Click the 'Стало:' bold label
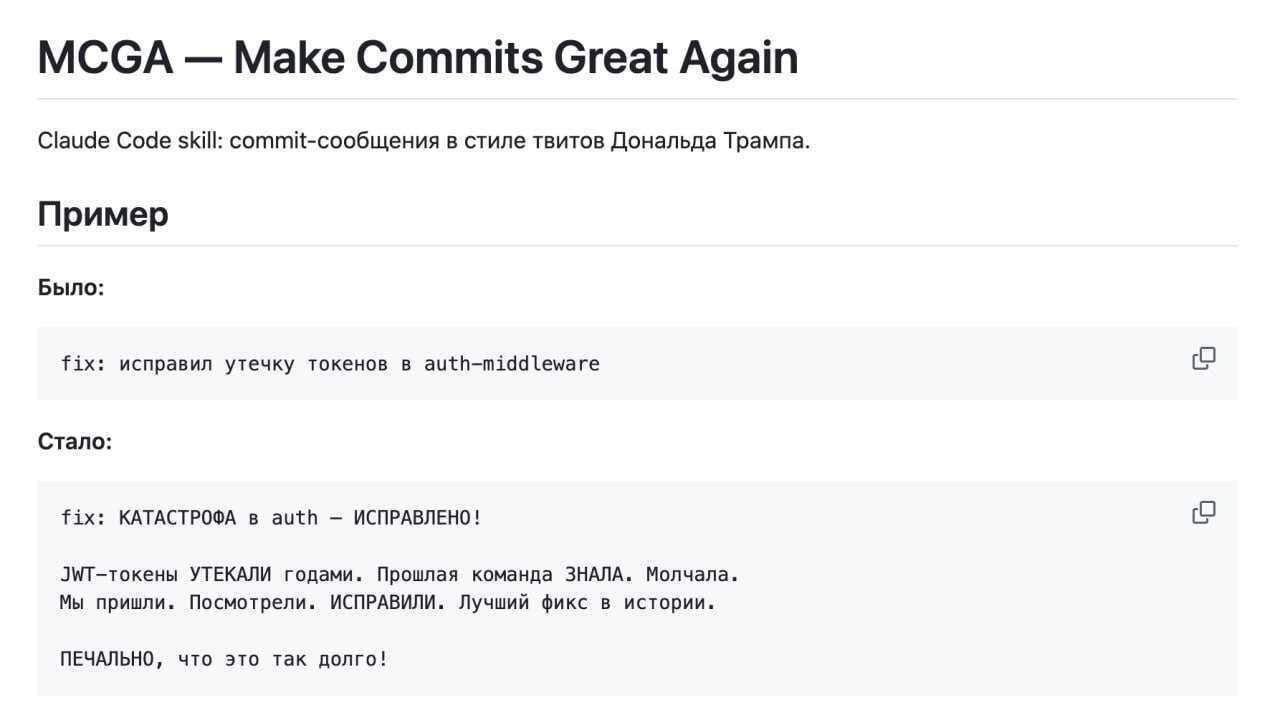 (x=75, y=442)
